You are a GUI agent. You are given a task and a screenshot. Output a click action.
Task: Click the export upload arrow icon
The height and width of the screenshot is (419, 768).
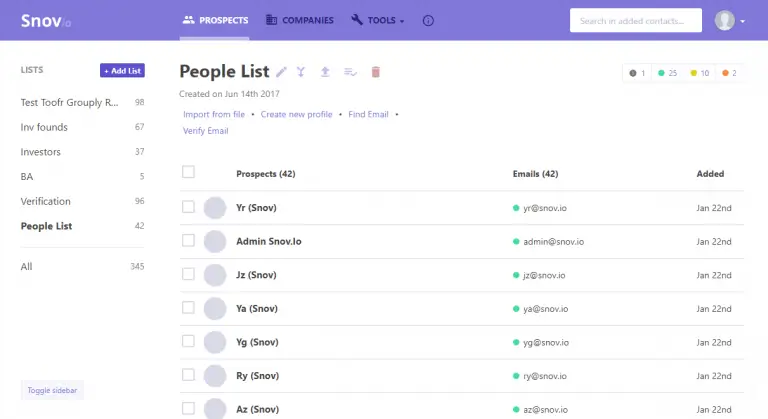pos(324,72)
